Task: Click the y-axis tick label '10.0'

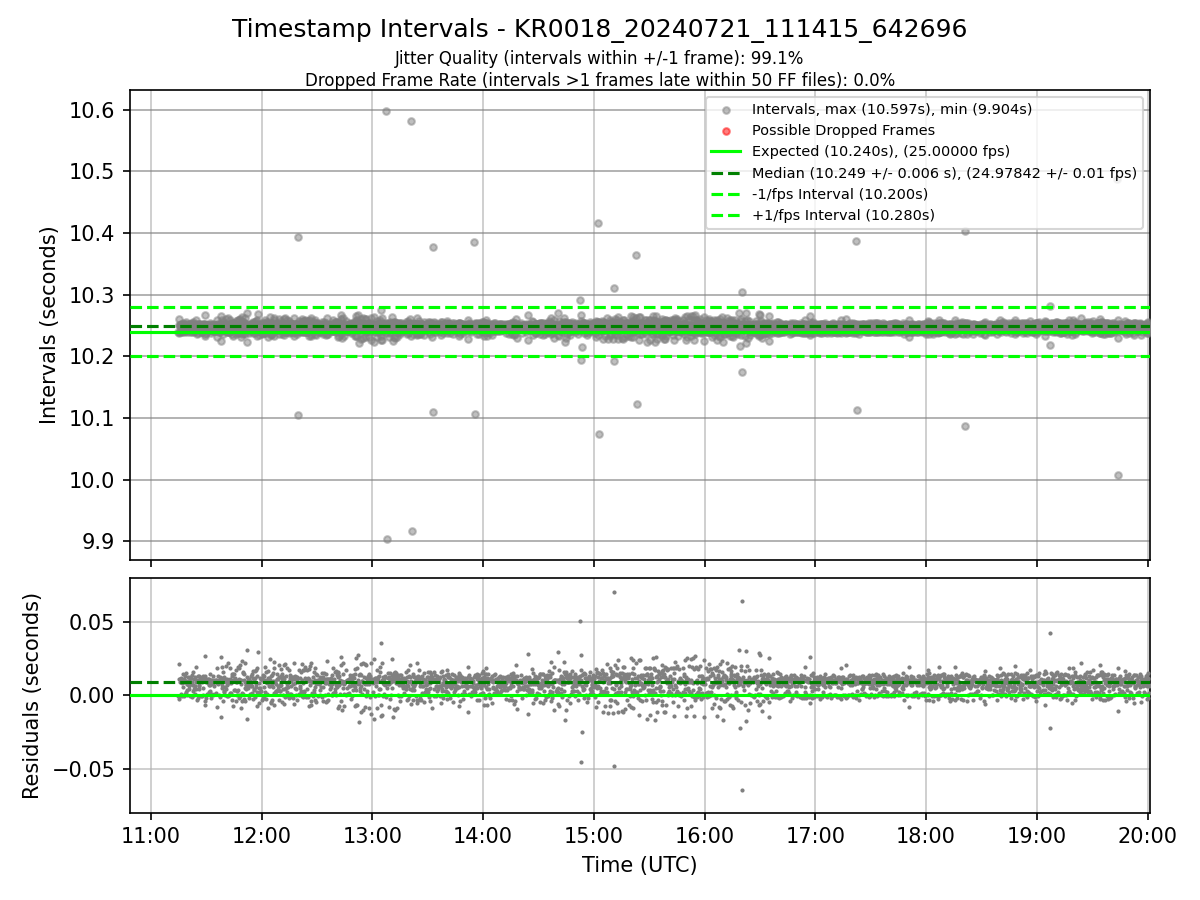Action: [91, 480]
